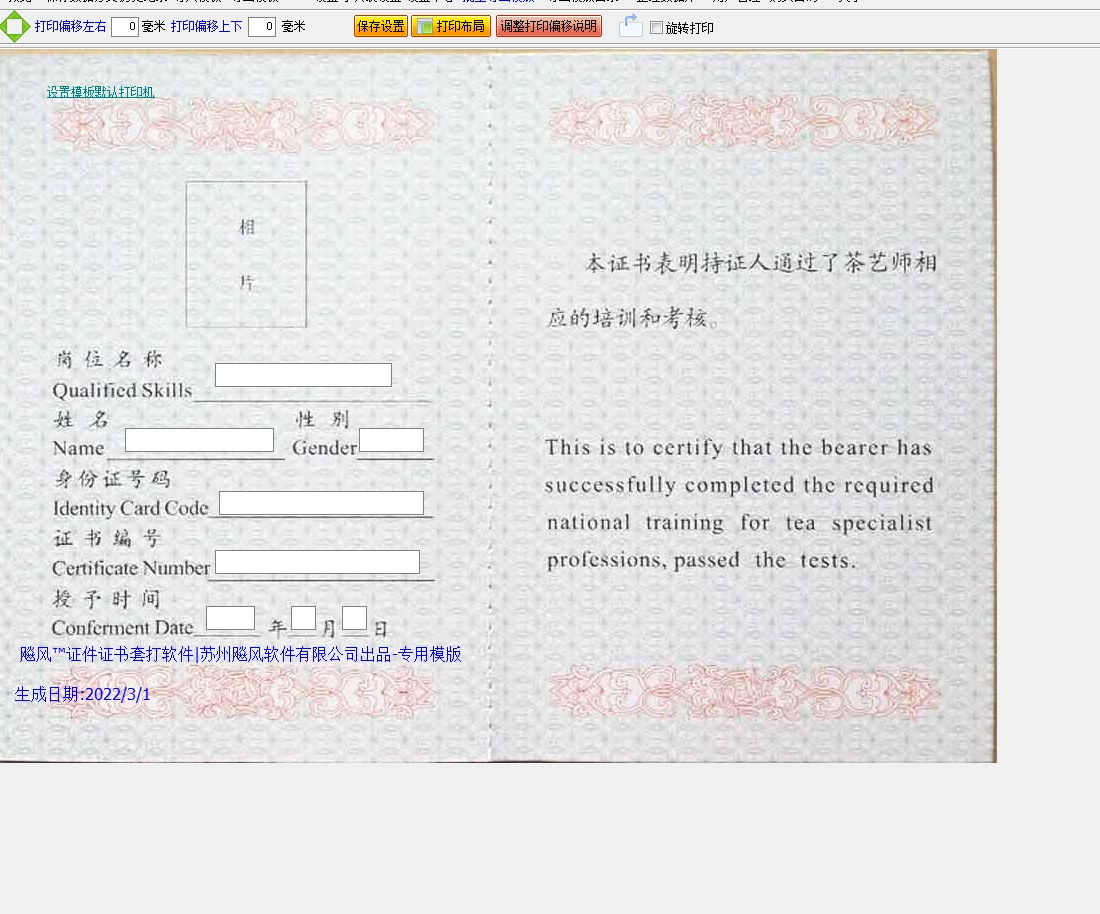Open the 设置模板默认打印机 link
The height and width of the screenshot is (914, 1100).
[100, 92]
